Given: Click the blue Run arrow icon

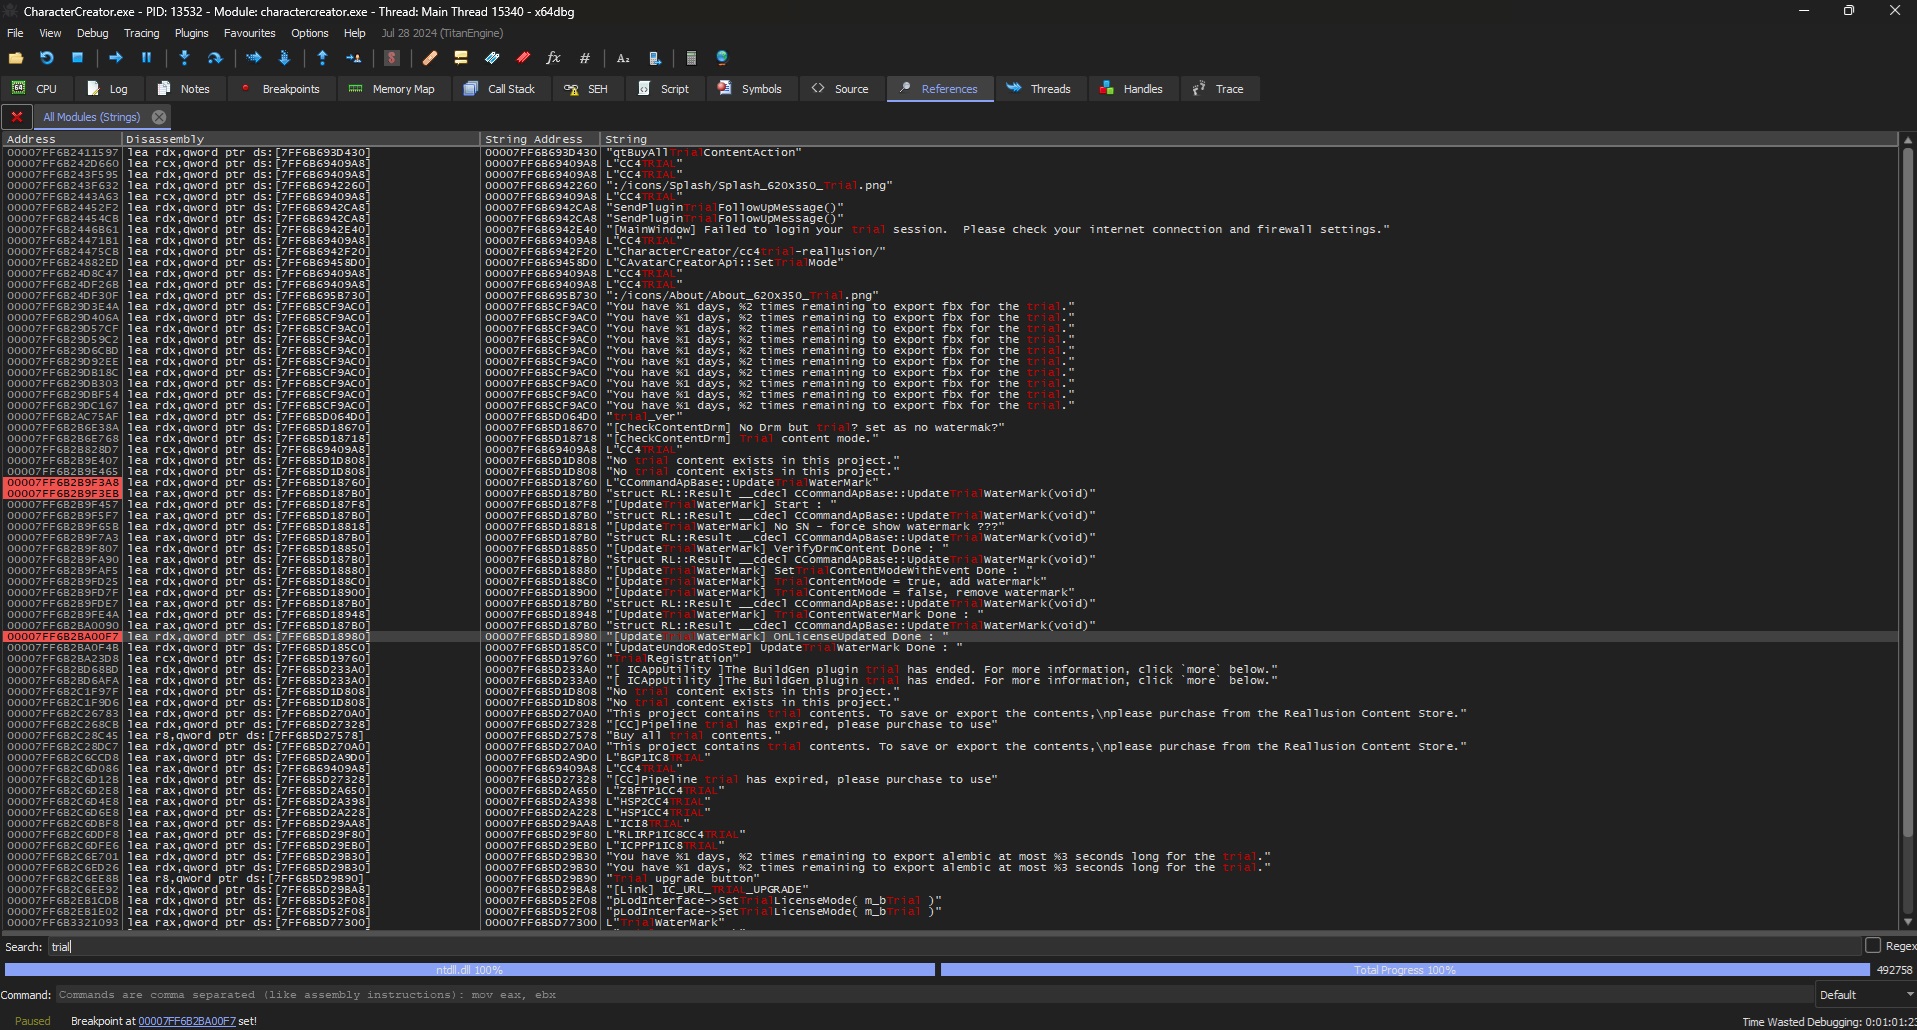Looking at the screenshot, I should click(x=115, y=58).
